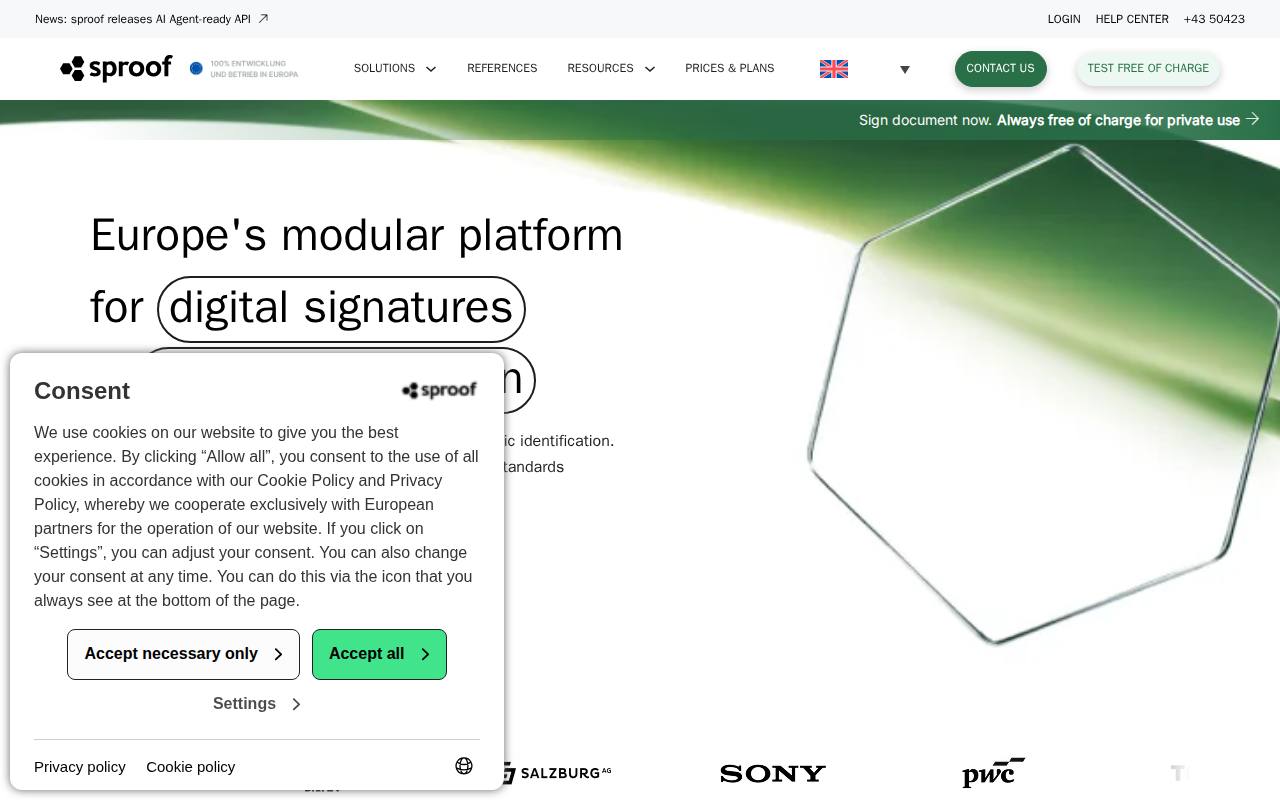Viewport: 1280px width, 800px height.
Task: Click Accept all cookies button
Action: click(379, 654)
